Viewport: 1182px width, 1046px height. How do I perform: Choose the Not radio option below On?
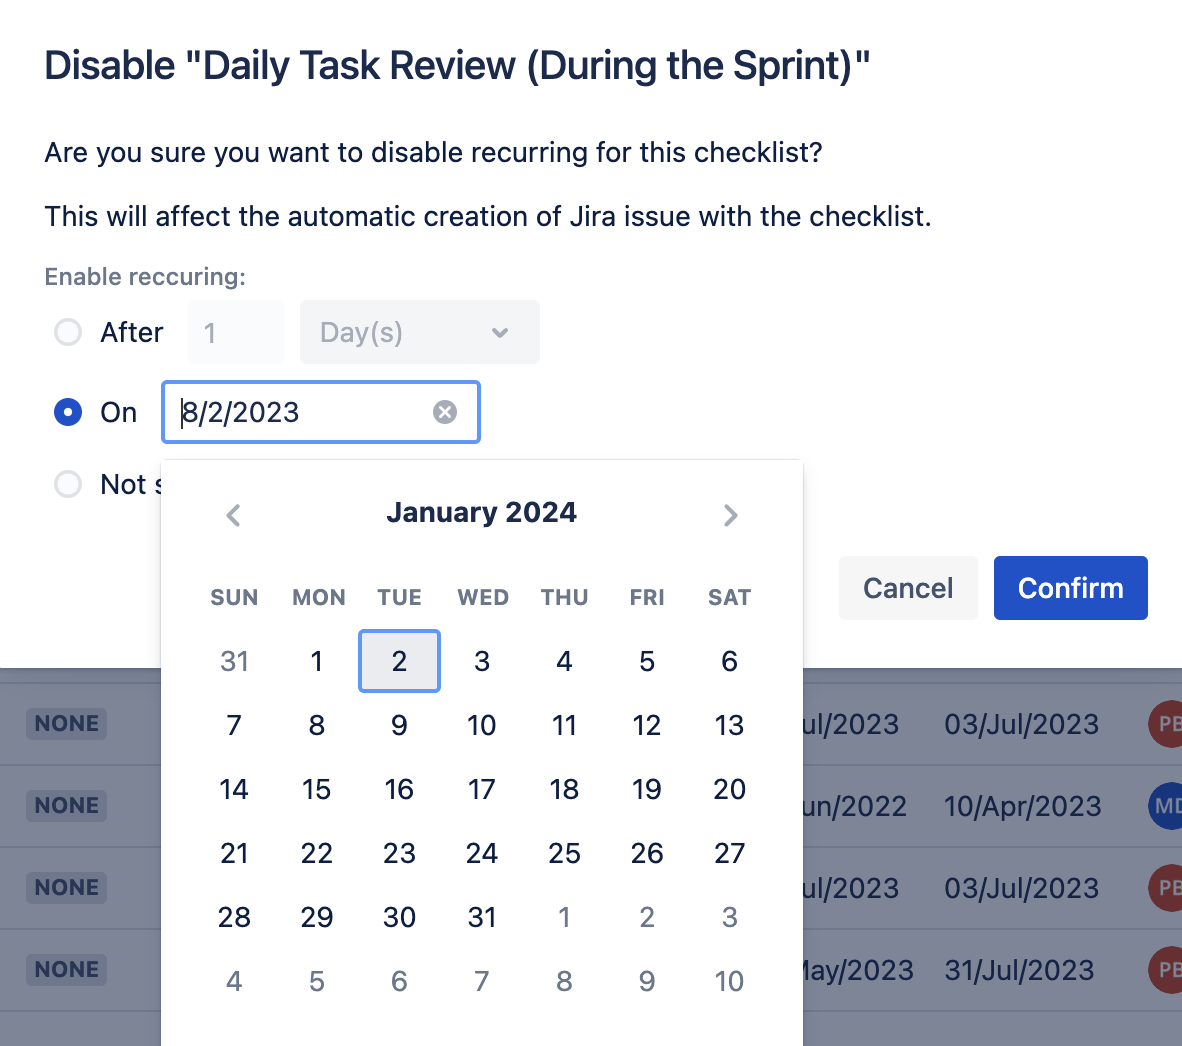[x=68, y=484]
